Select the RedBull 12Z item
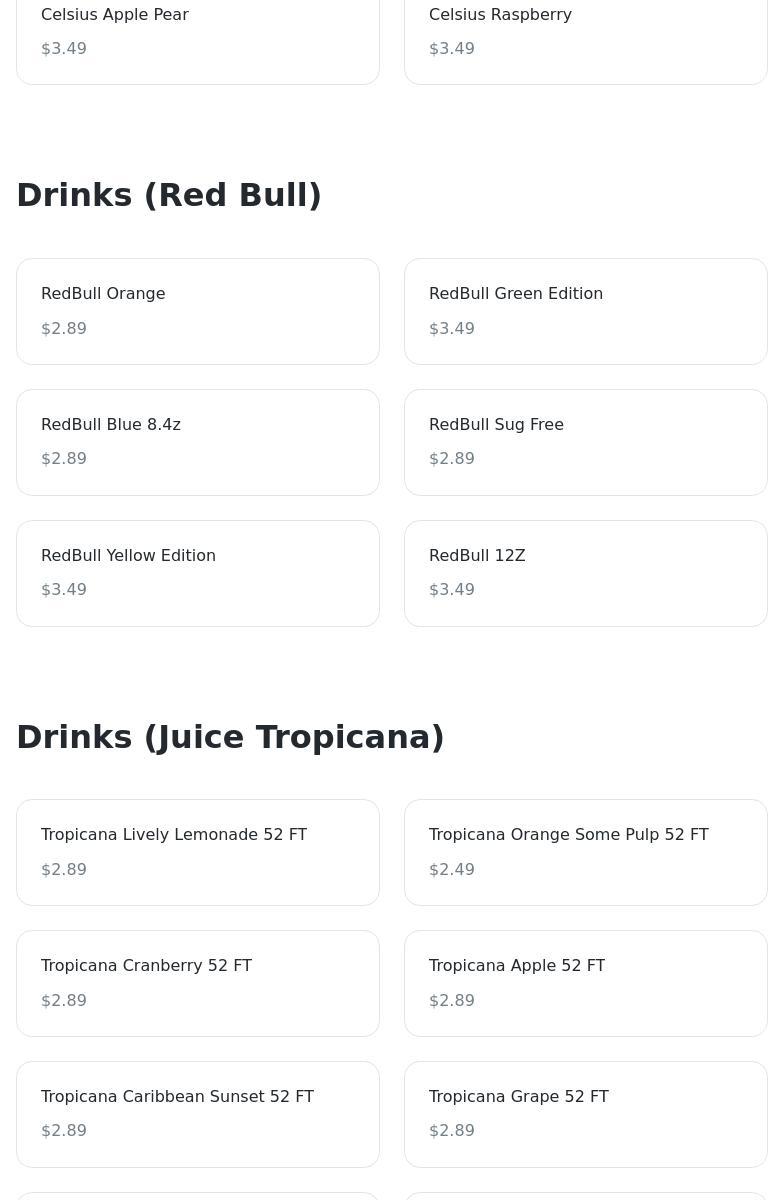The image size is (784, 1200). tap(585, 573)
